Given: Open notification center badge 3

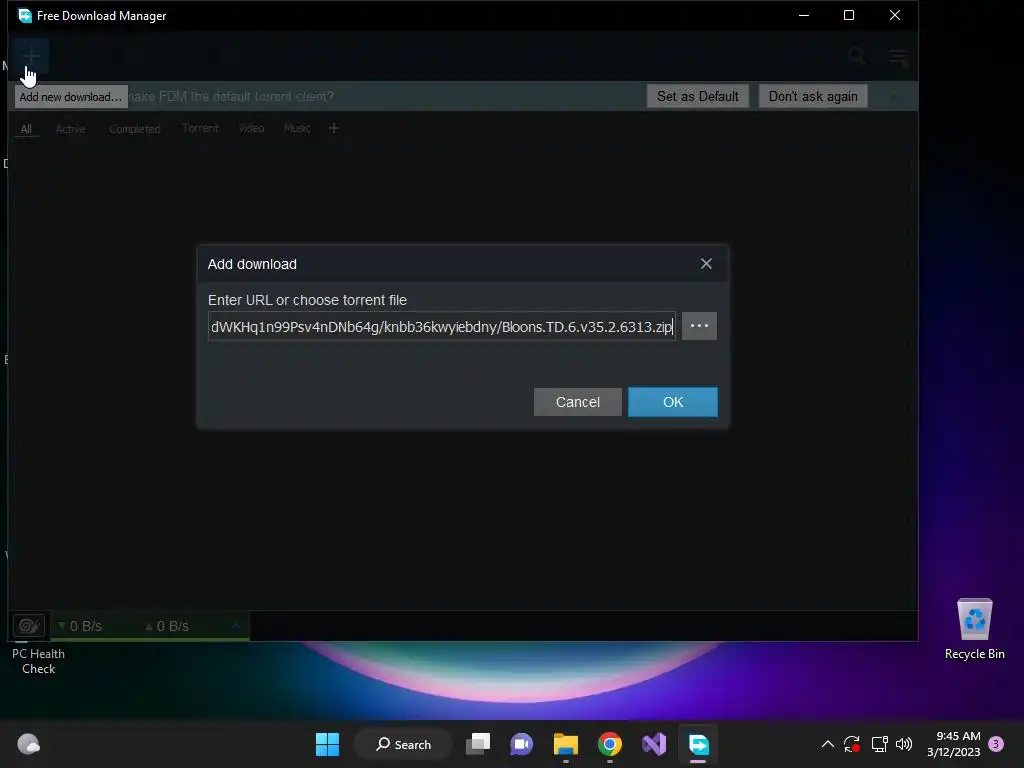Looking at the screenshot, I should point(996,744).
